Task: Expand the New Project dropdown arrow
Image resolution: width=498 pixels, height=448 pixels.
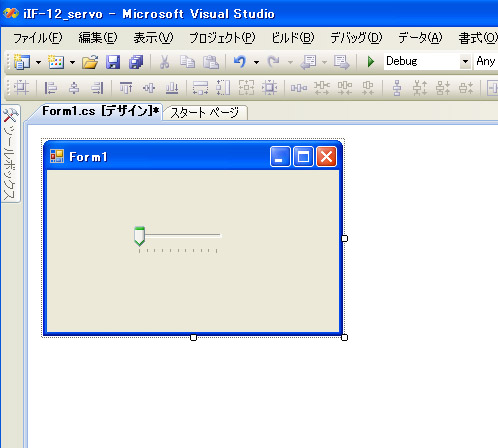Action: [39, 62]
